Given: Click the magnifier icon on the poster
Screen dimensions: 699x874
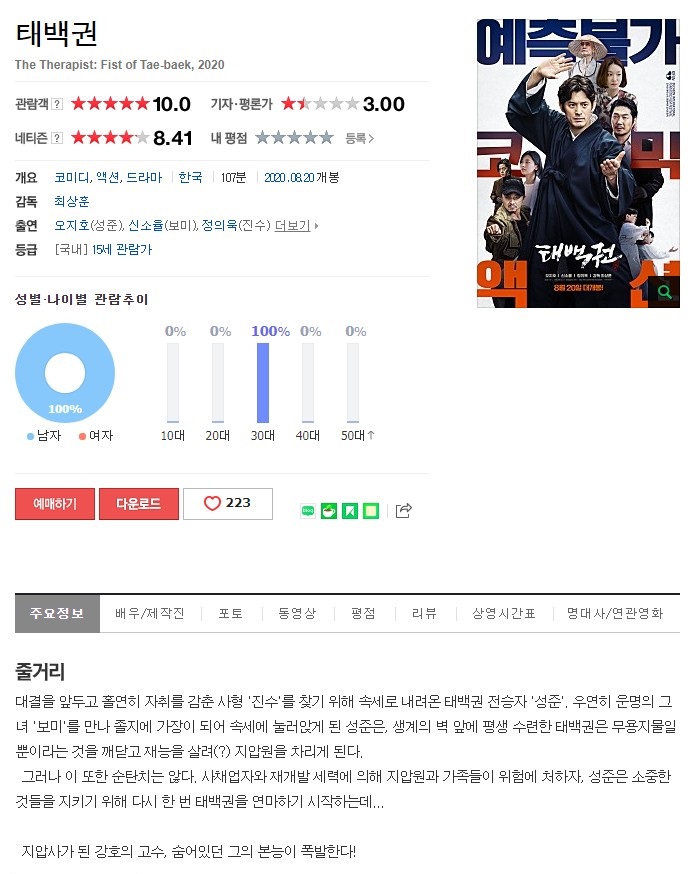Looking at the screenshot, I should [x=665, y=292].
